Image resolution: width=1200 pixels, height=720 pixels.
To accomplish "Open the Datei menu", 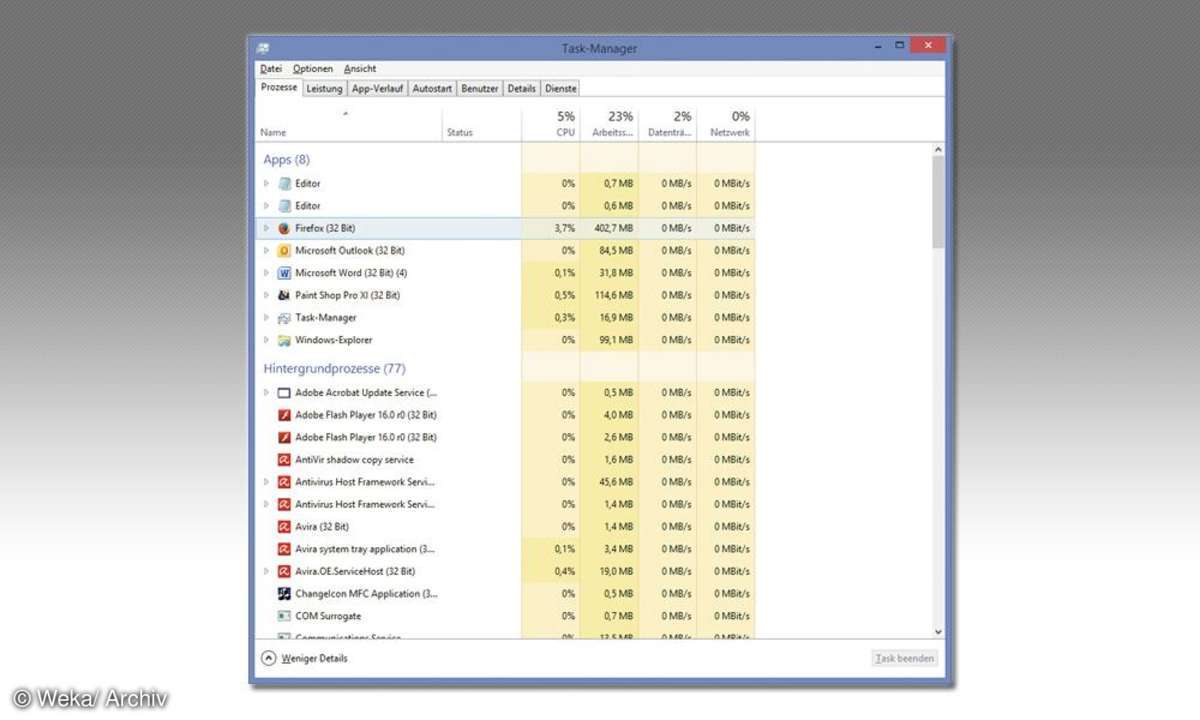I will coord(271,69).
